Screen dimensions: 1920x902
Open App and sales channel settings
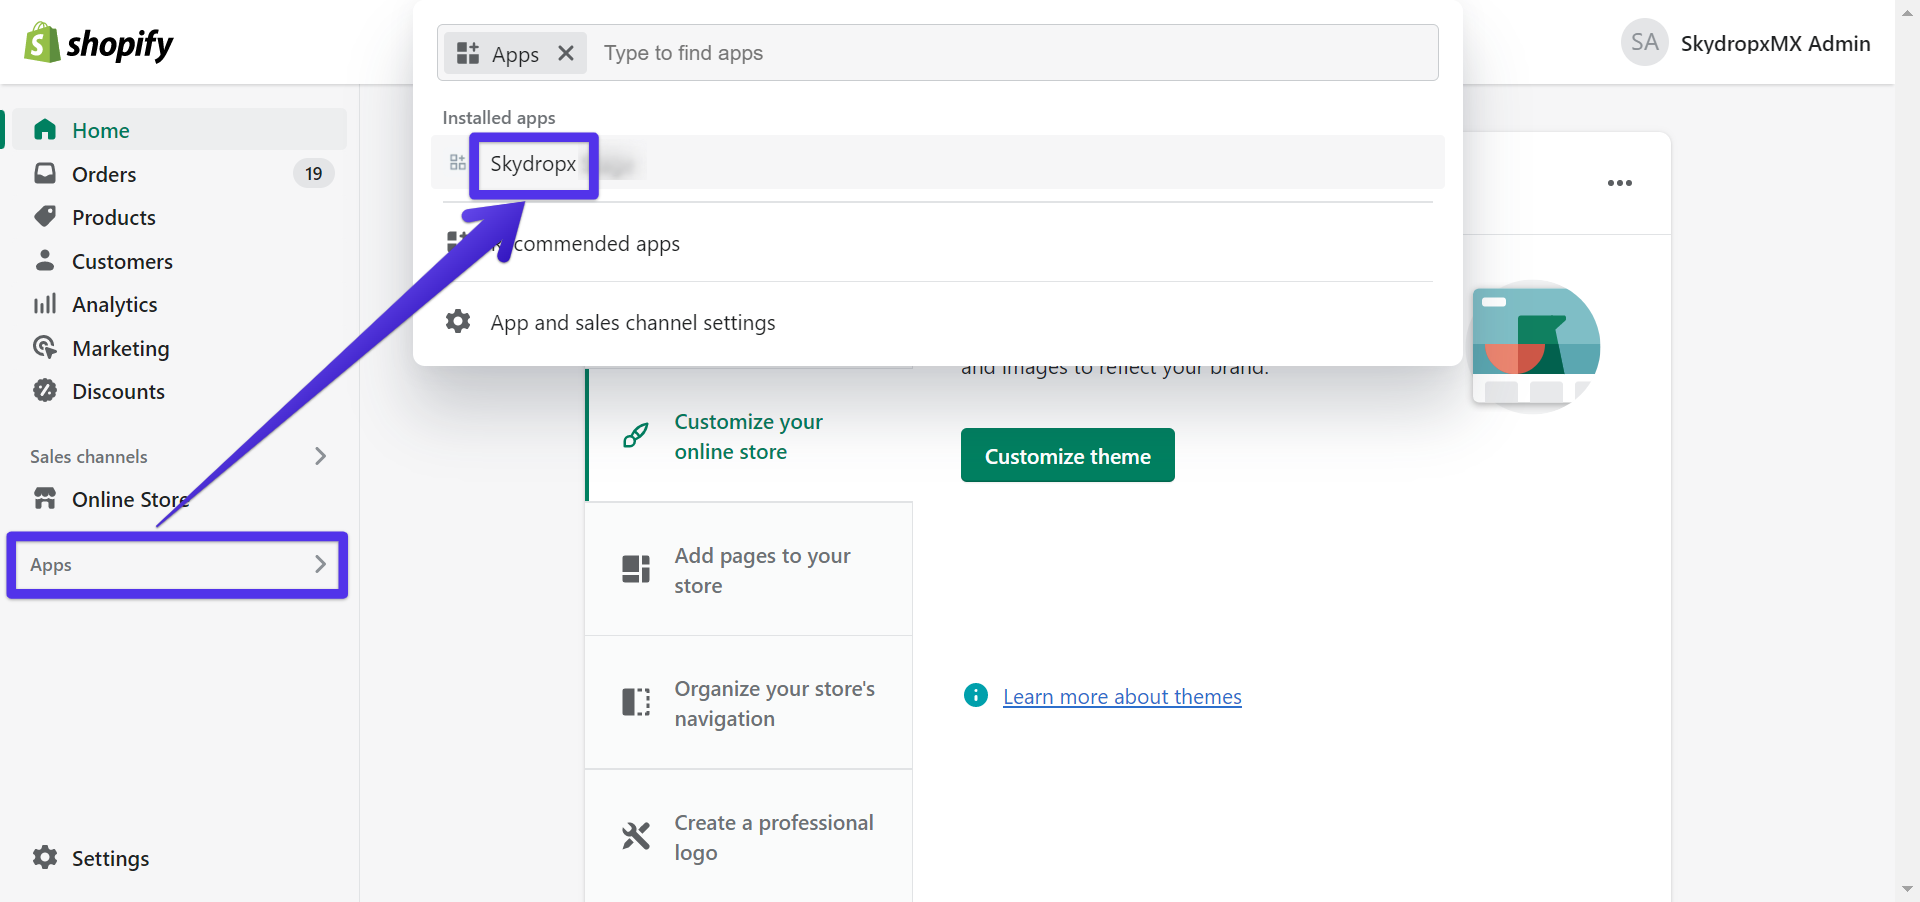(x=938, y=322)
